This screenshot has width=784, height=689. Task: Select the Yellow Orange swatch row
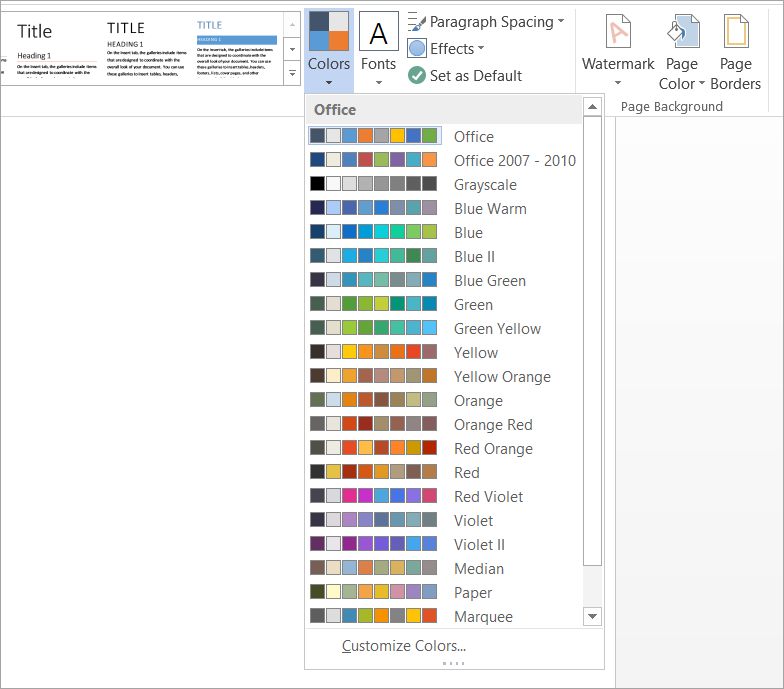tap(373, 376)
